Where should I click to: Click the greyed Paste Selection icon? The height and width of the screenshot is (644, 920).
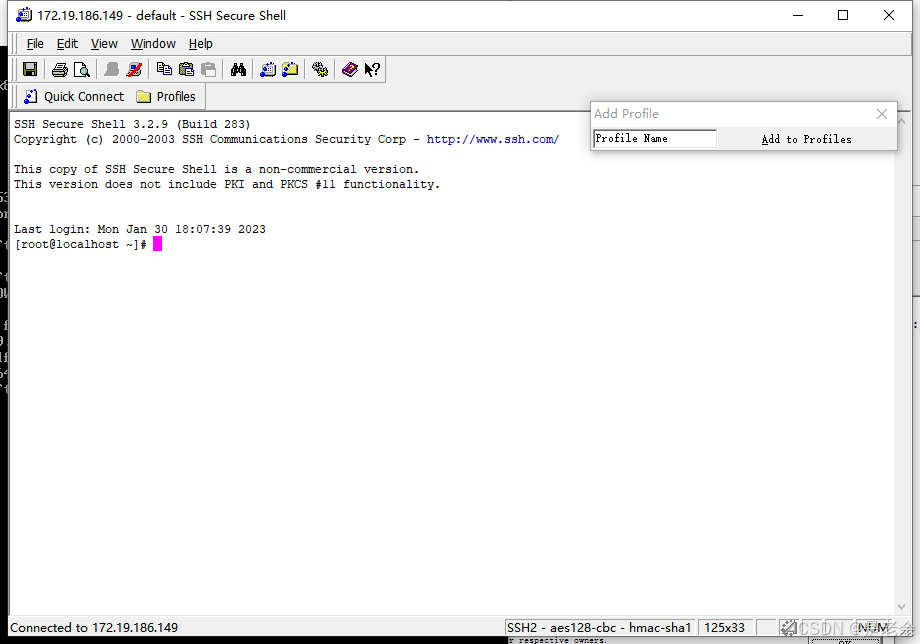click(208, 69)
